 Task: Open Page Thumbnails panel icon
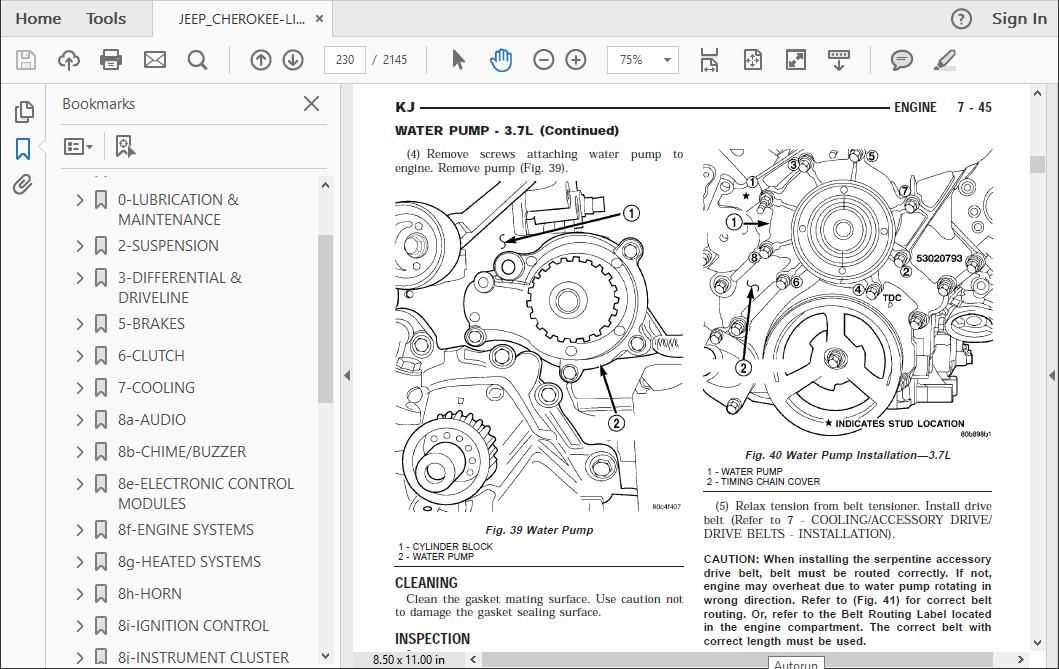[24, 111]
